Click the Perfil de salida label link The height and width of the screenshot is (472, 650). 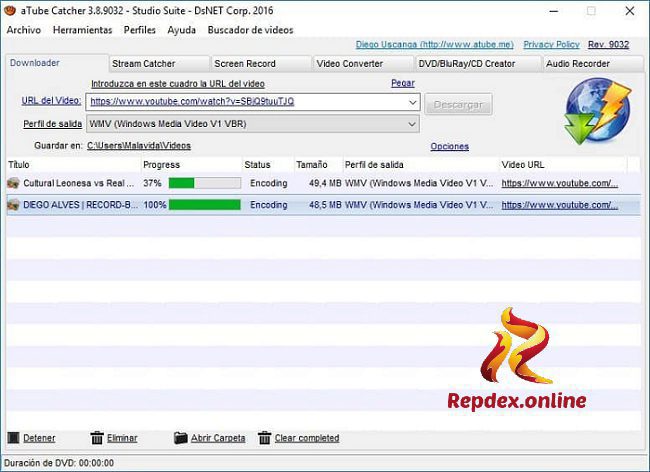(x=52, y=124)
